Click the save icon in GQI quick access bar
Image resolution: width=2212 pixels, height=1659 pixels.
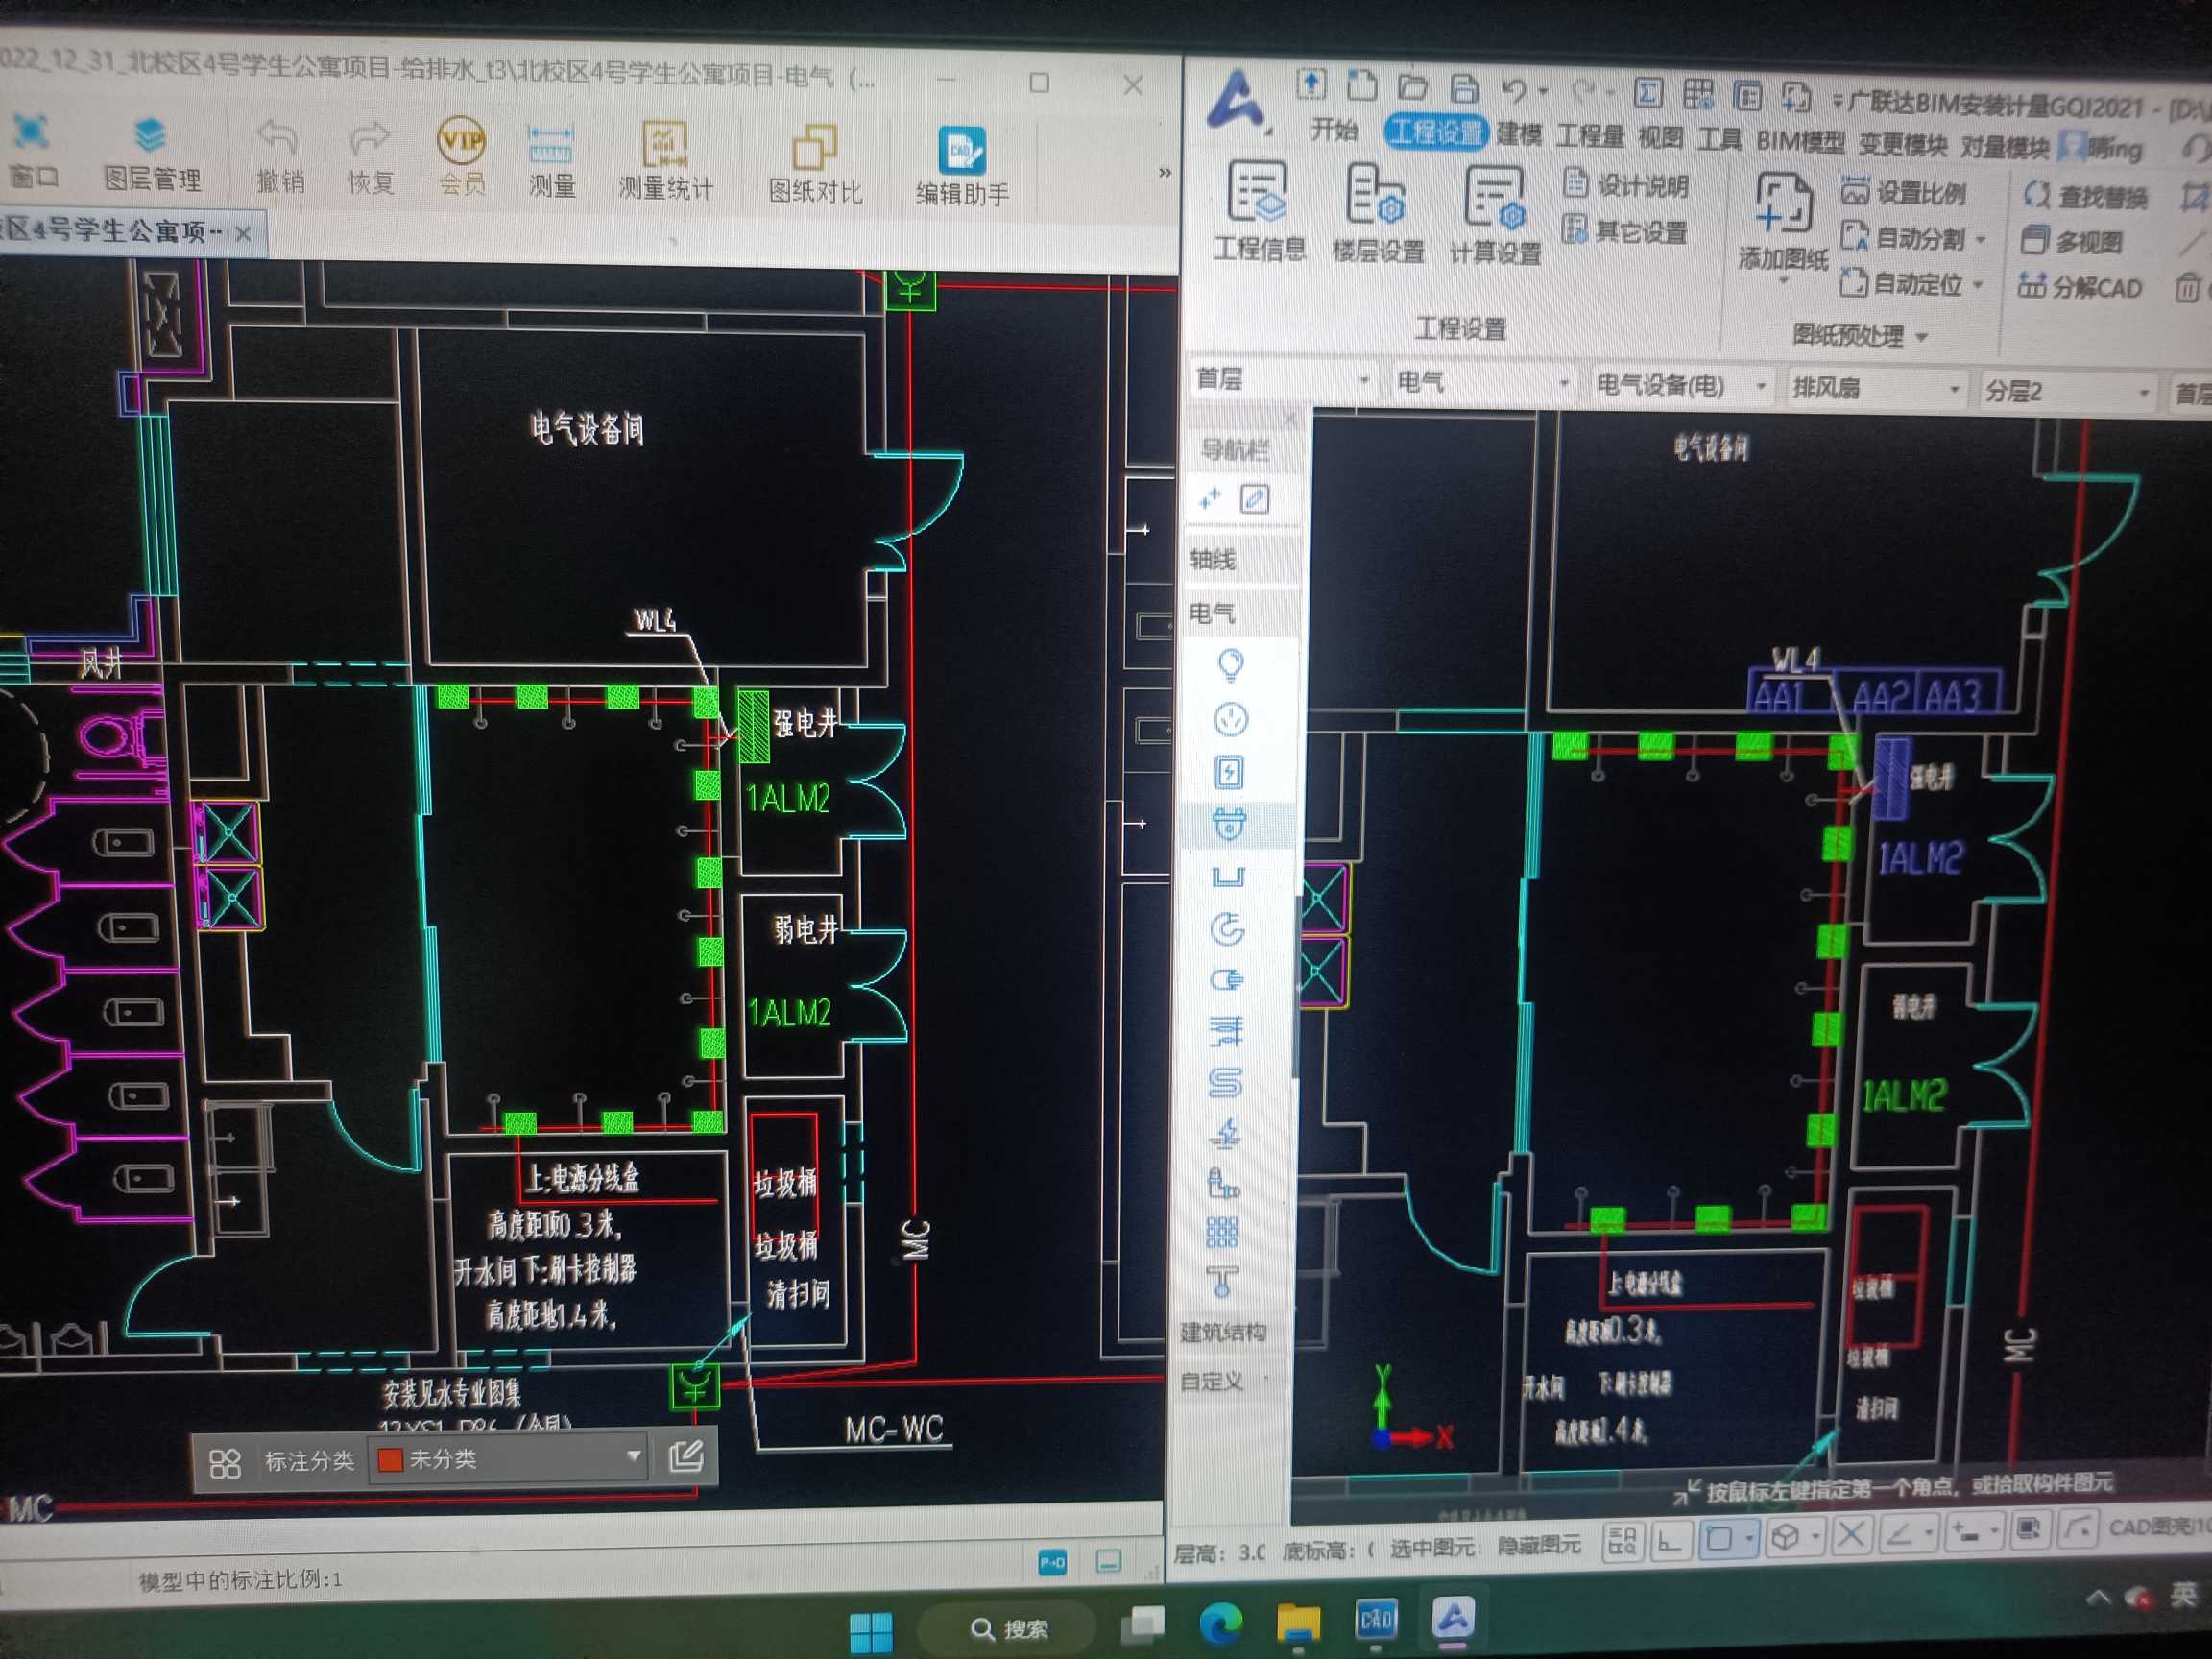[x=1464, y=89]
